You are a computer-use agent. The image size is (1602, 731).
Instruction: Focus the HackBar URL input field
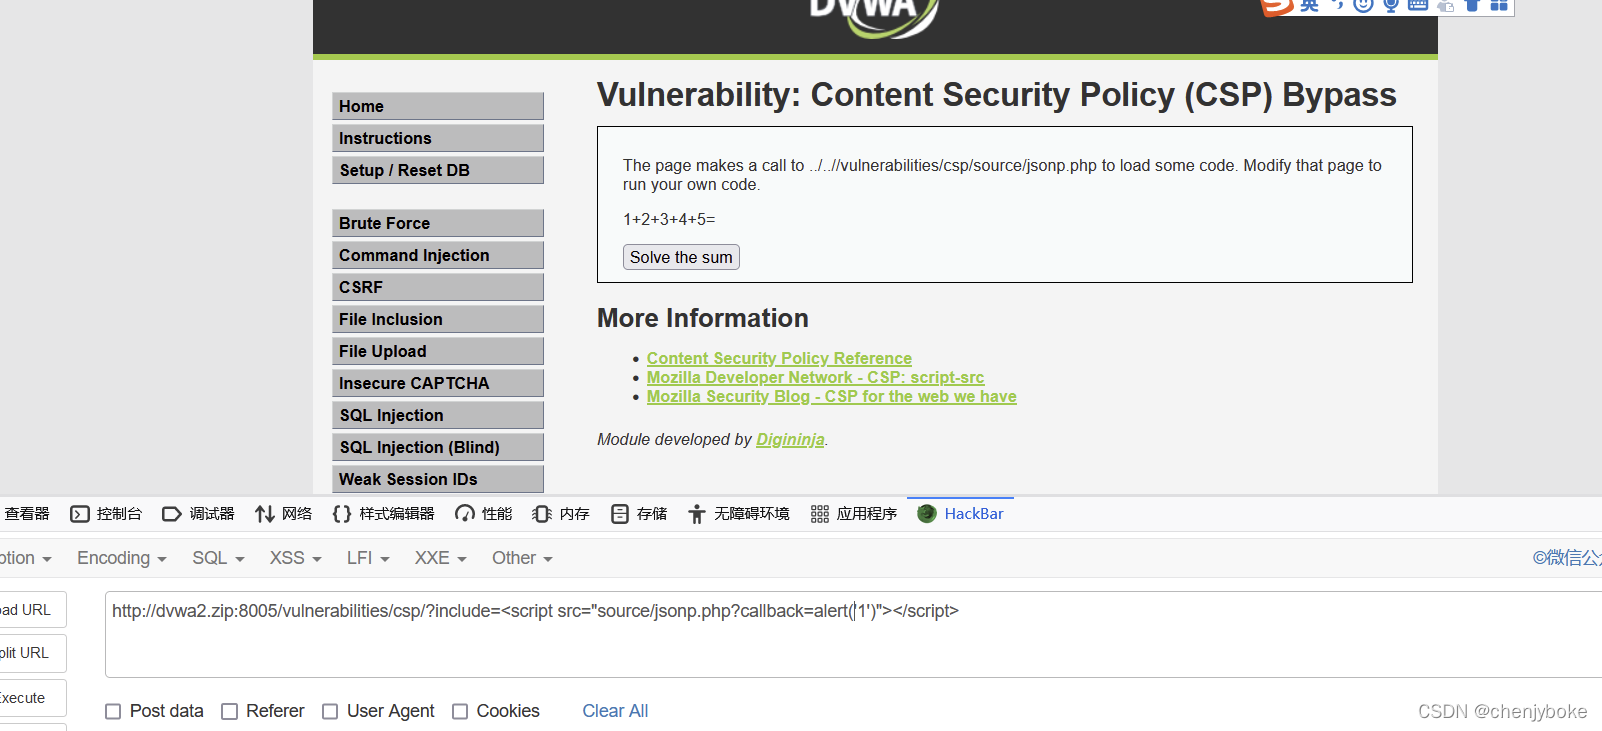[853, 634]
